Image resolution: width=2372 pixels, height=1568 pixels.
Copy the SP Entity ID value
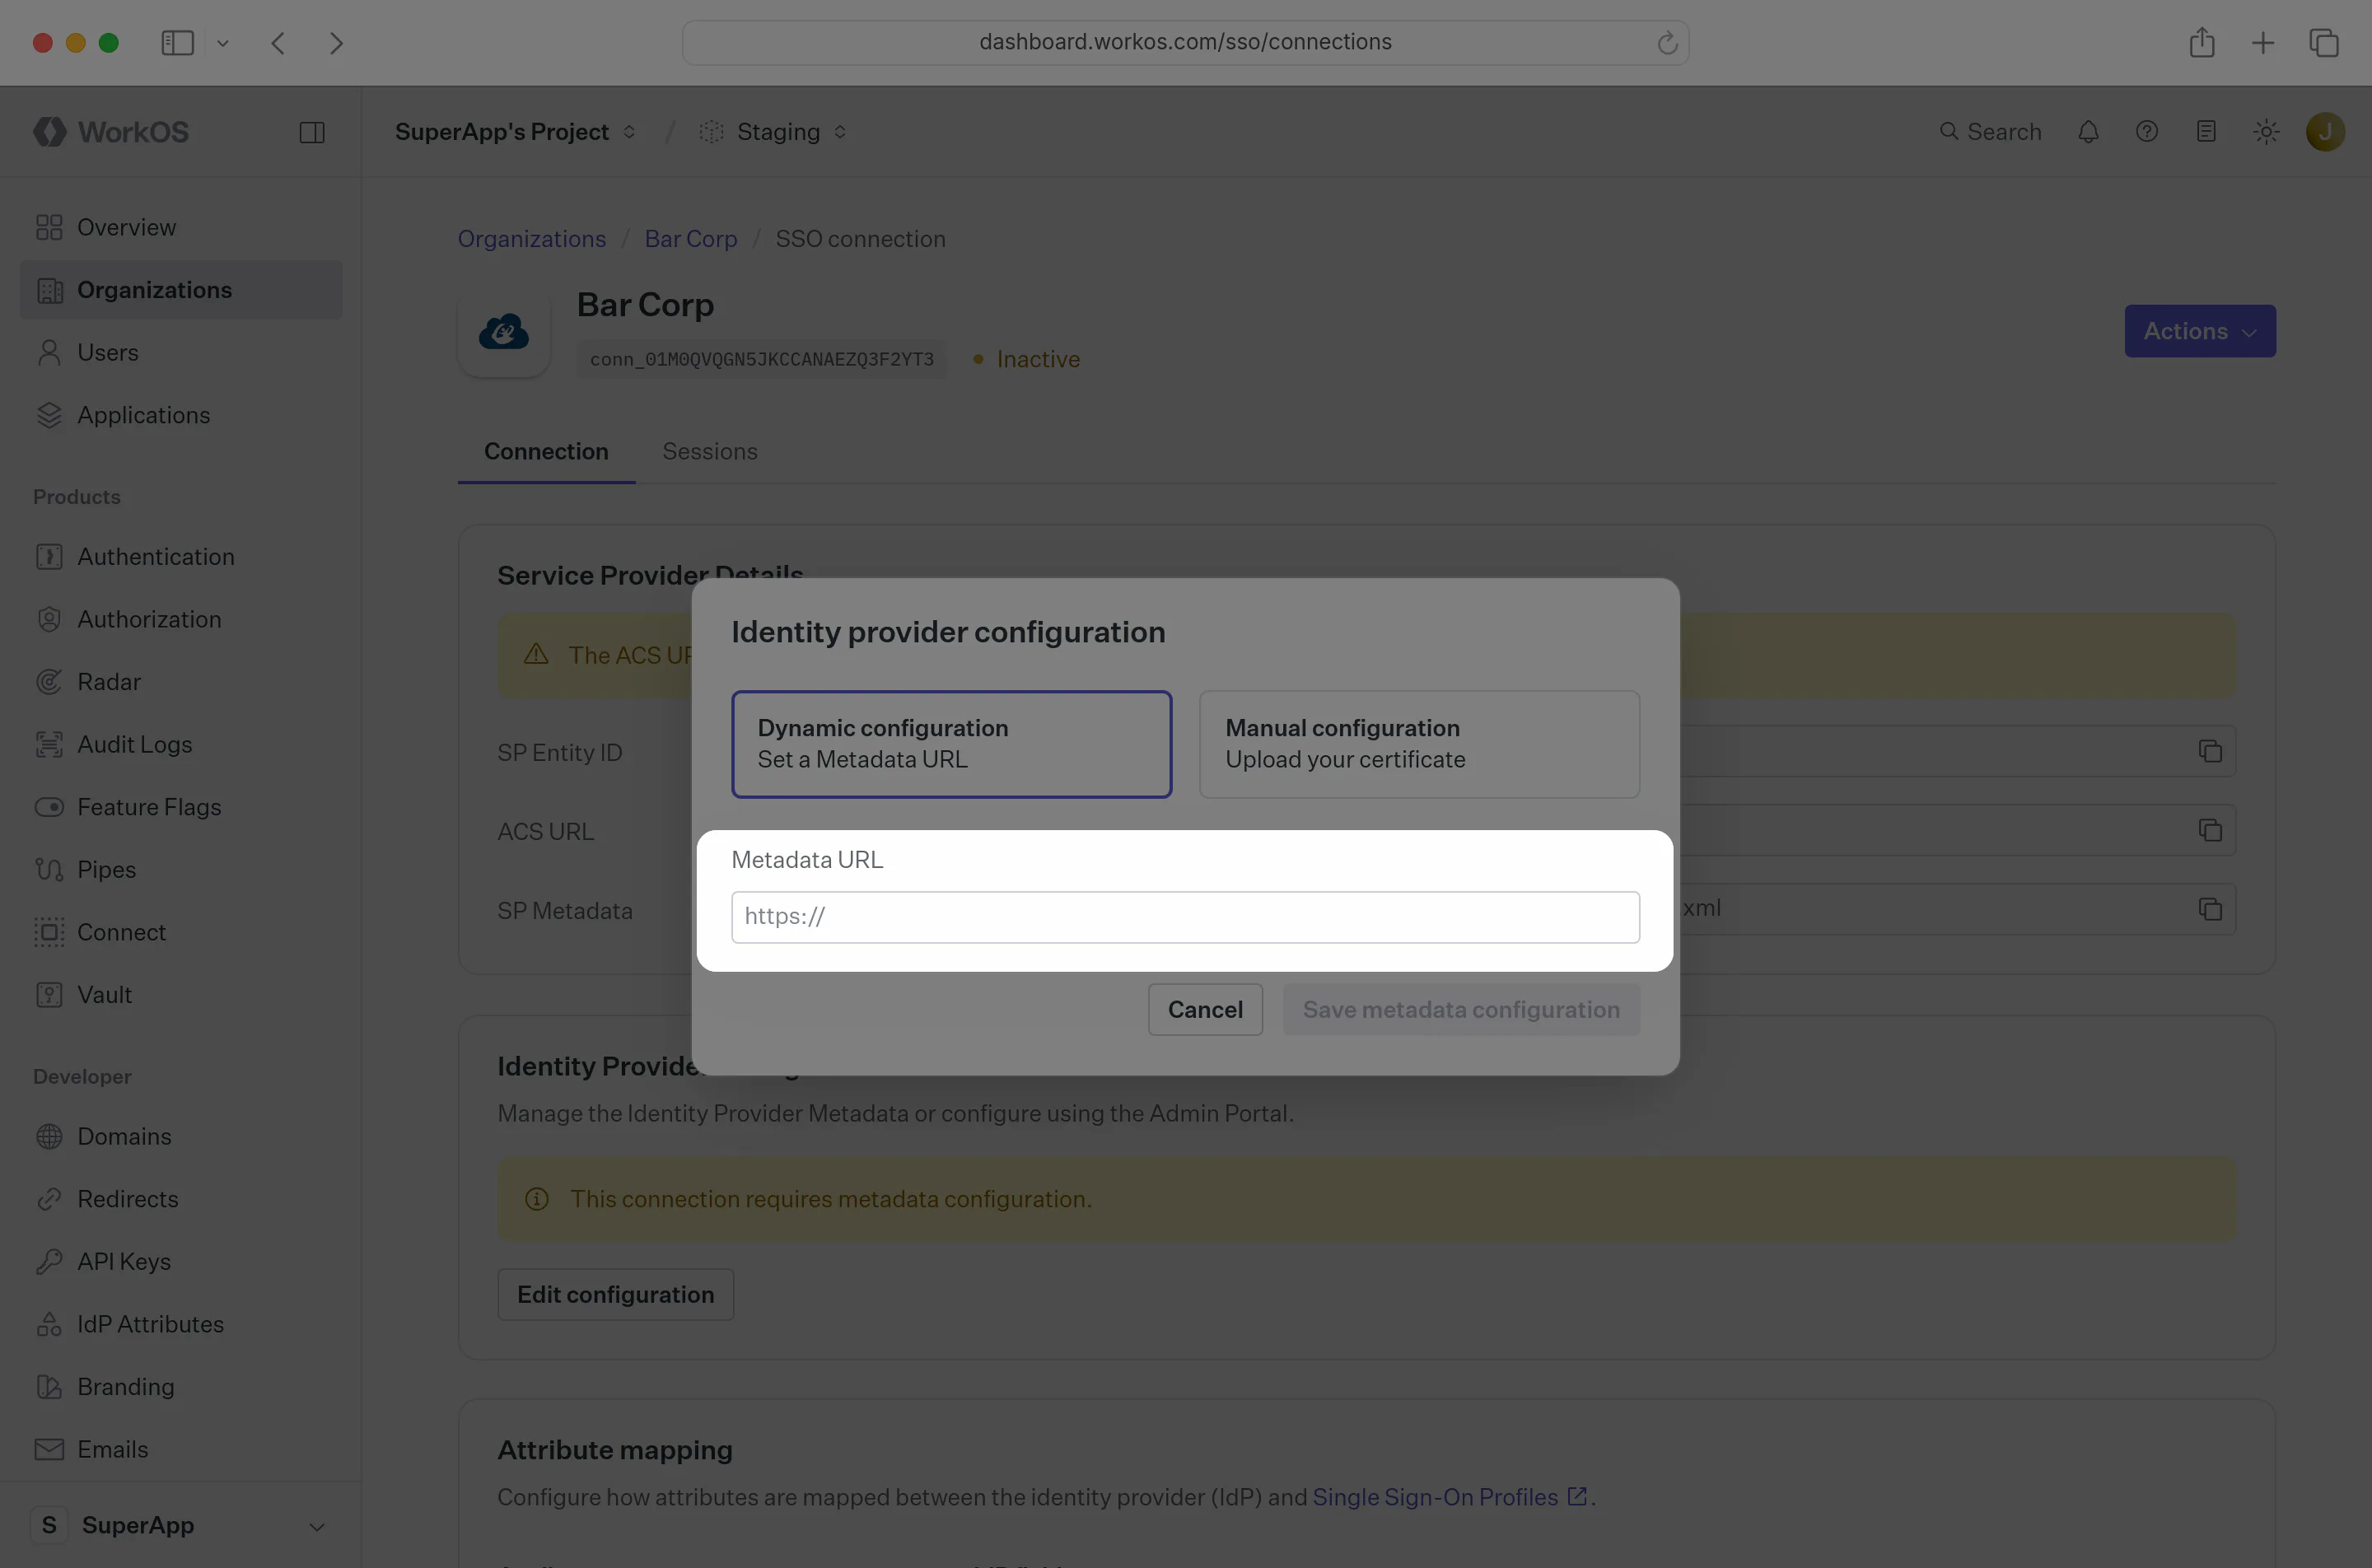(2210, 751)
